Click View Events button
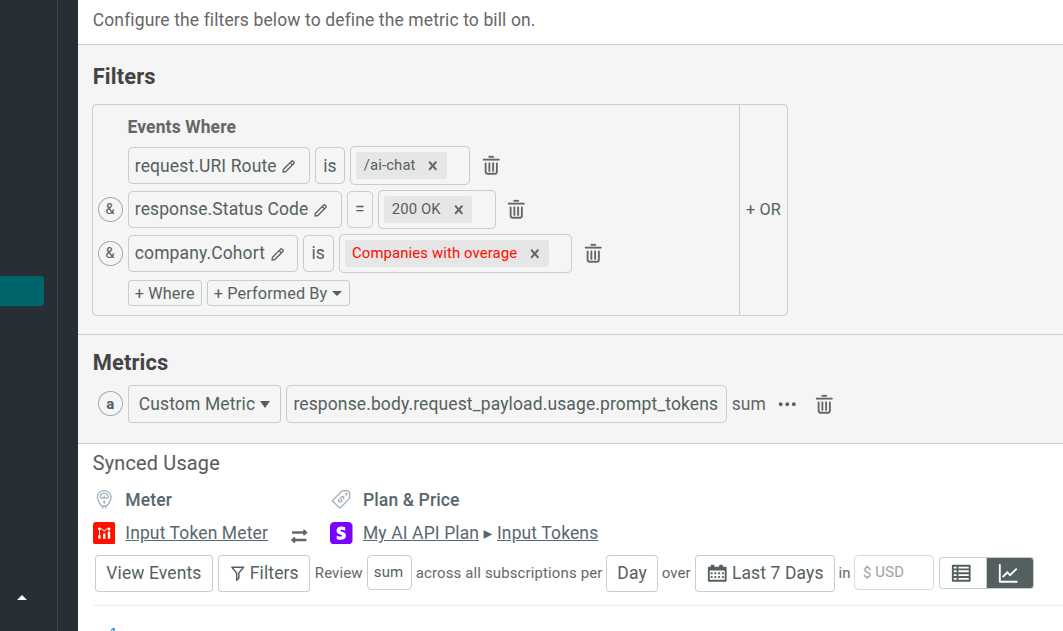Screen dimensions: 1063x631 153,573
